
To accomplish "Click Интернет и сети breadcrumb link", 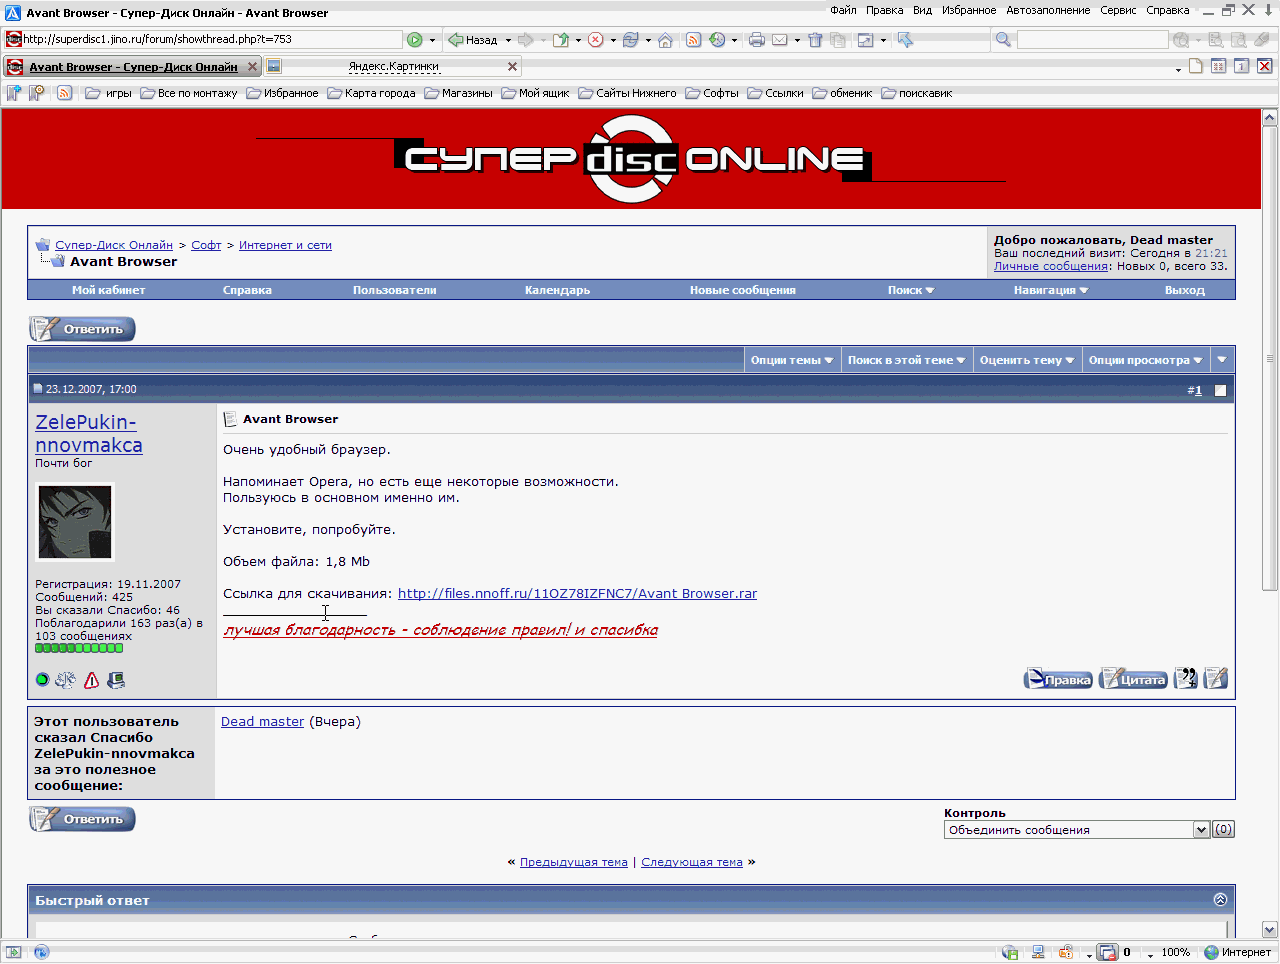I will (x=285, y=245).
